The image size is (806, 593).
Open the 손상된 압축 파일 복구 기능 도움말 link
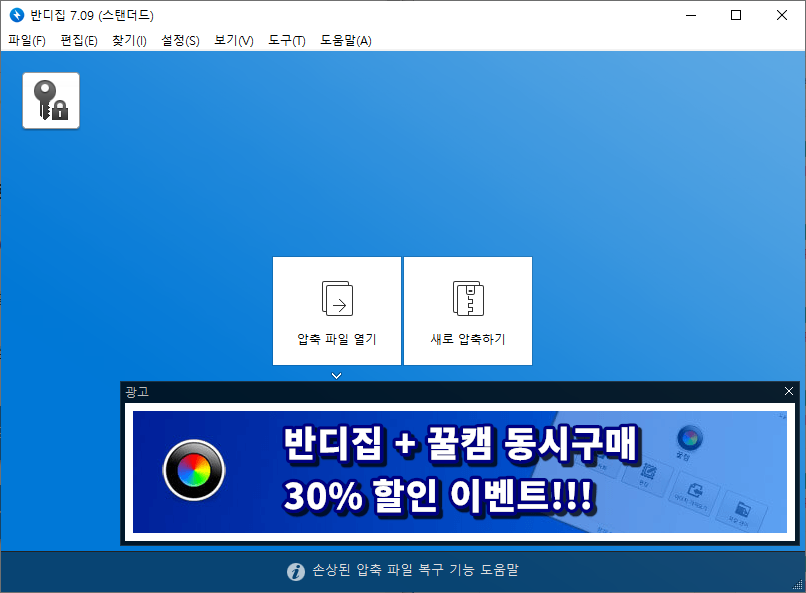415,570
